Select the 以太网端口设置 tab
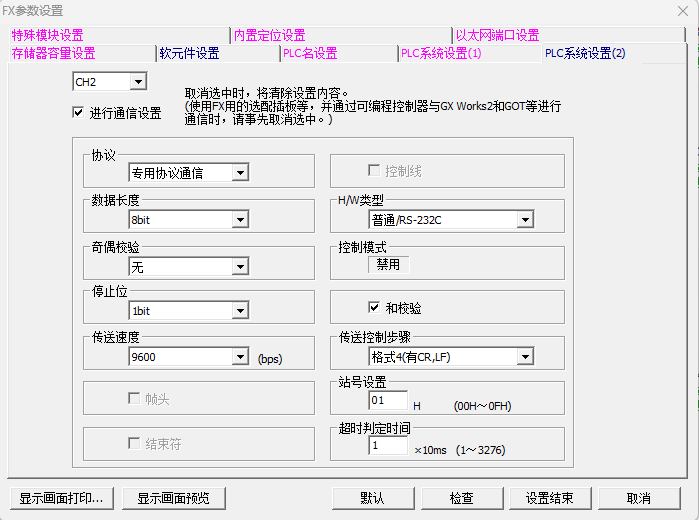The image size is (699, 520). tap(497, 36)
